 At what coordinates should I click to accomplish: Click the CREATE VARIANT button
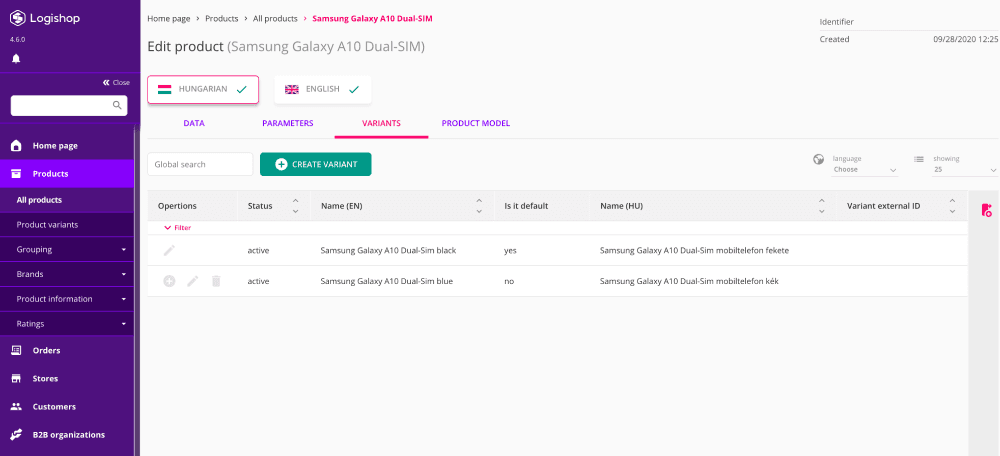[316, 164]
